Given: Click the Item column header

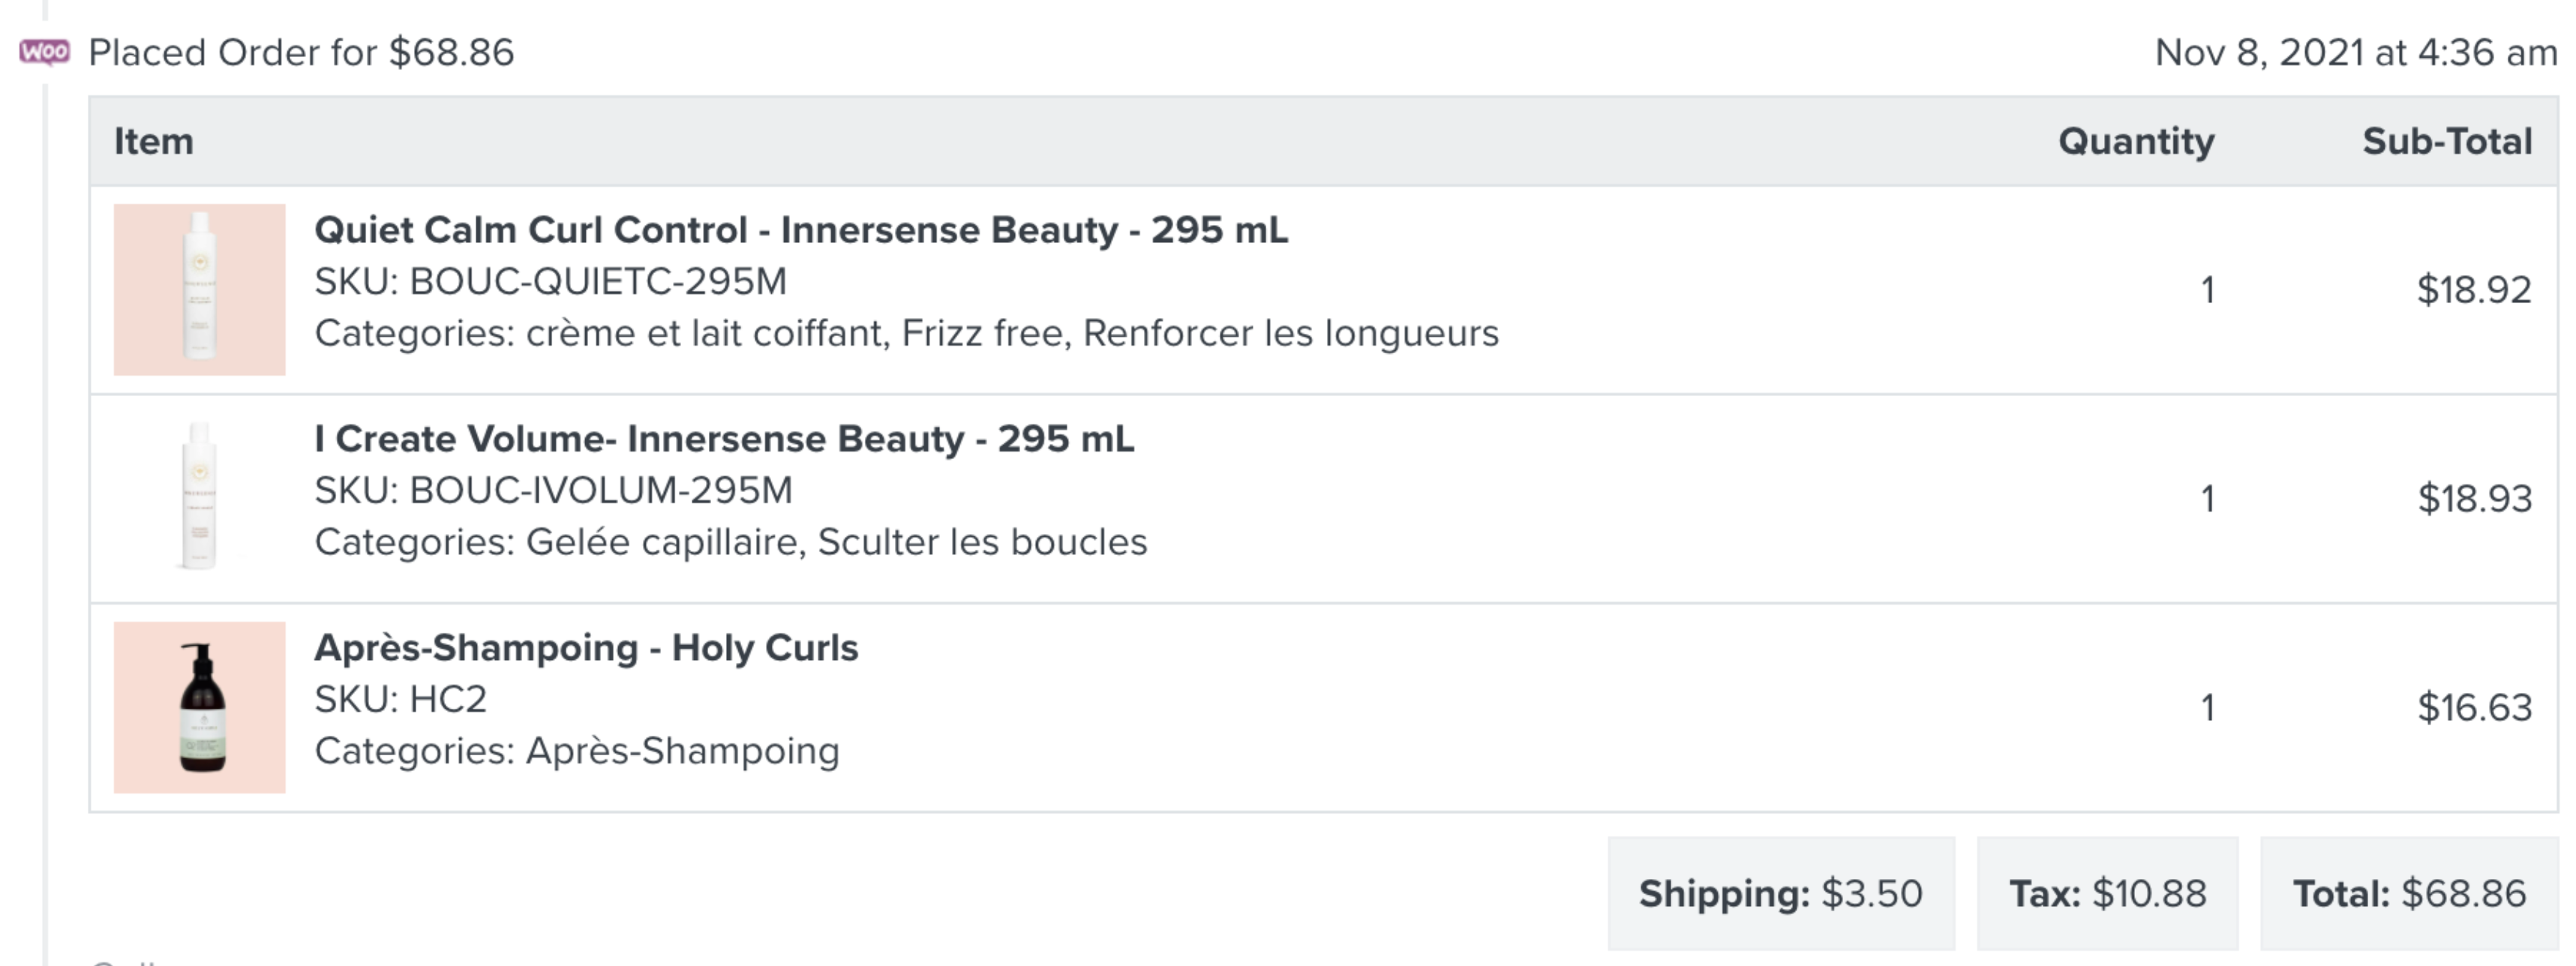Looking at the screenshot, I should [x=154, y=141].
